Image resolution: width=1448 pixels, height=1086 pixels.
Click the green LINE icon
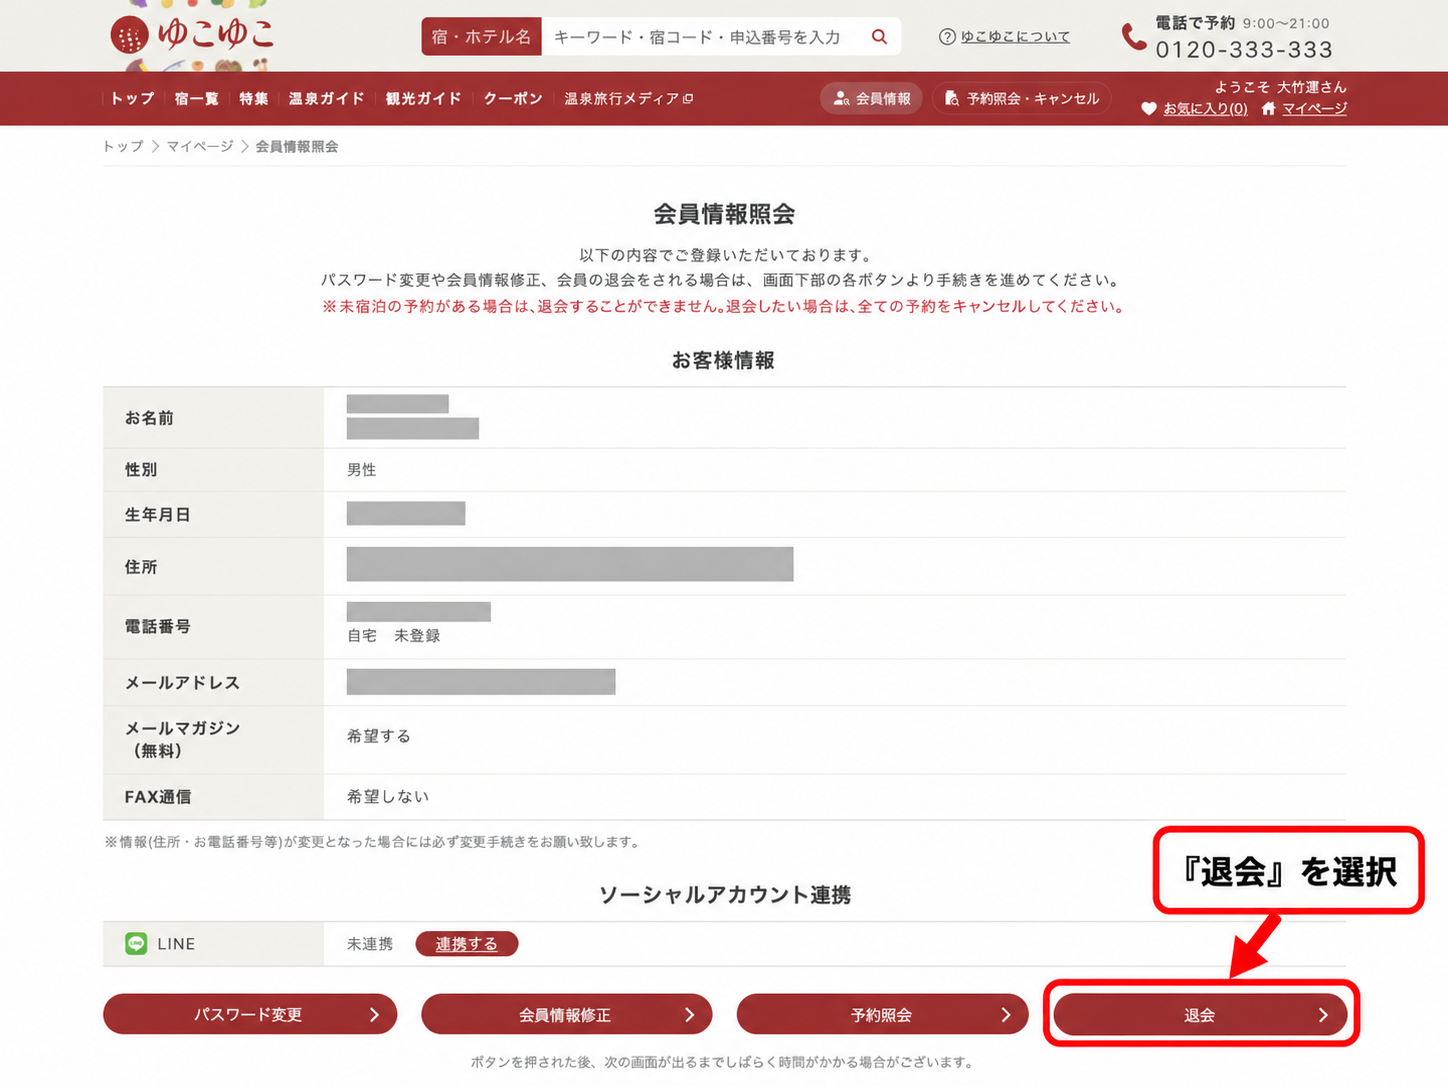point(136,943)
